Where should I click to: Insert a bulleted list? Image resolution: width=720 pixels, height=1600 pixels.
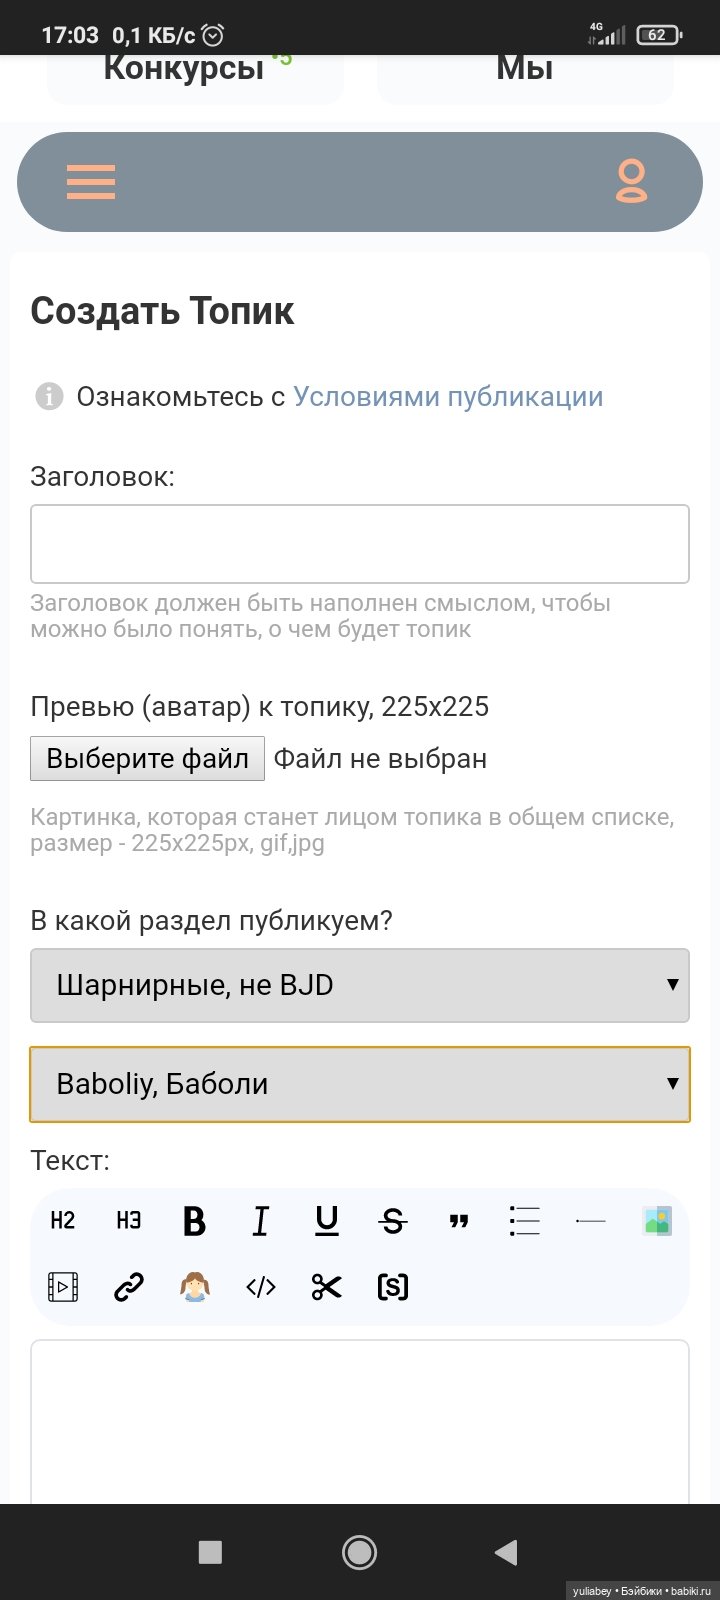click(524, 1221)
